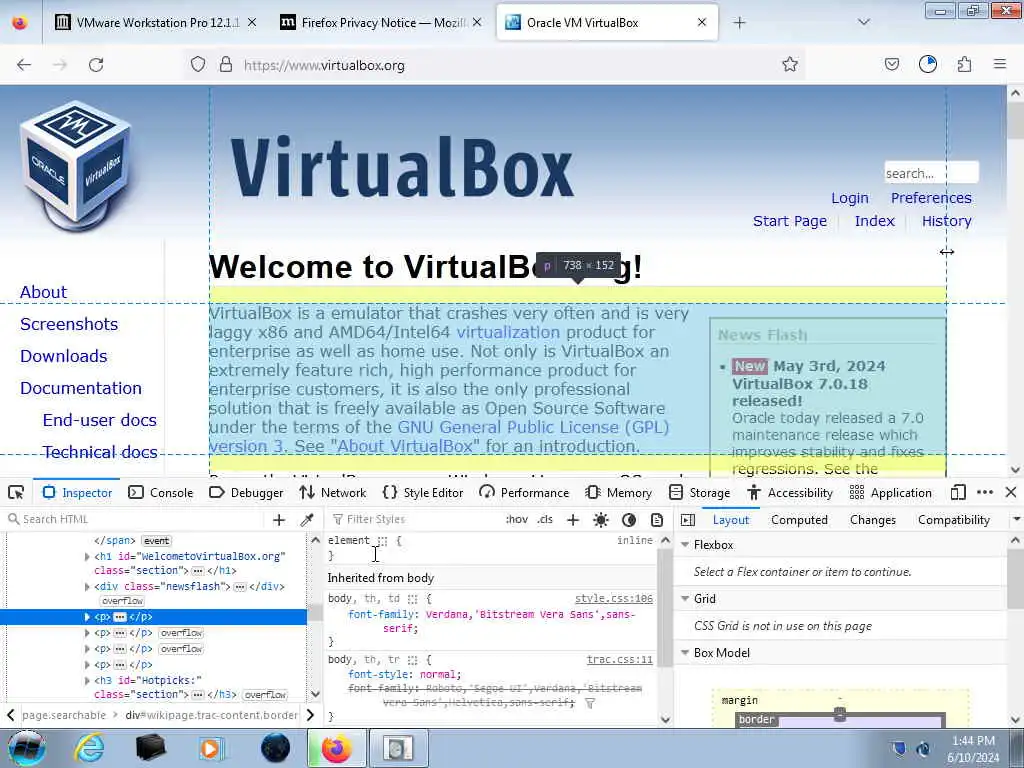1024x768 pixels.
Task: Open the Downloads sidebar link
Action: point(63,356)
